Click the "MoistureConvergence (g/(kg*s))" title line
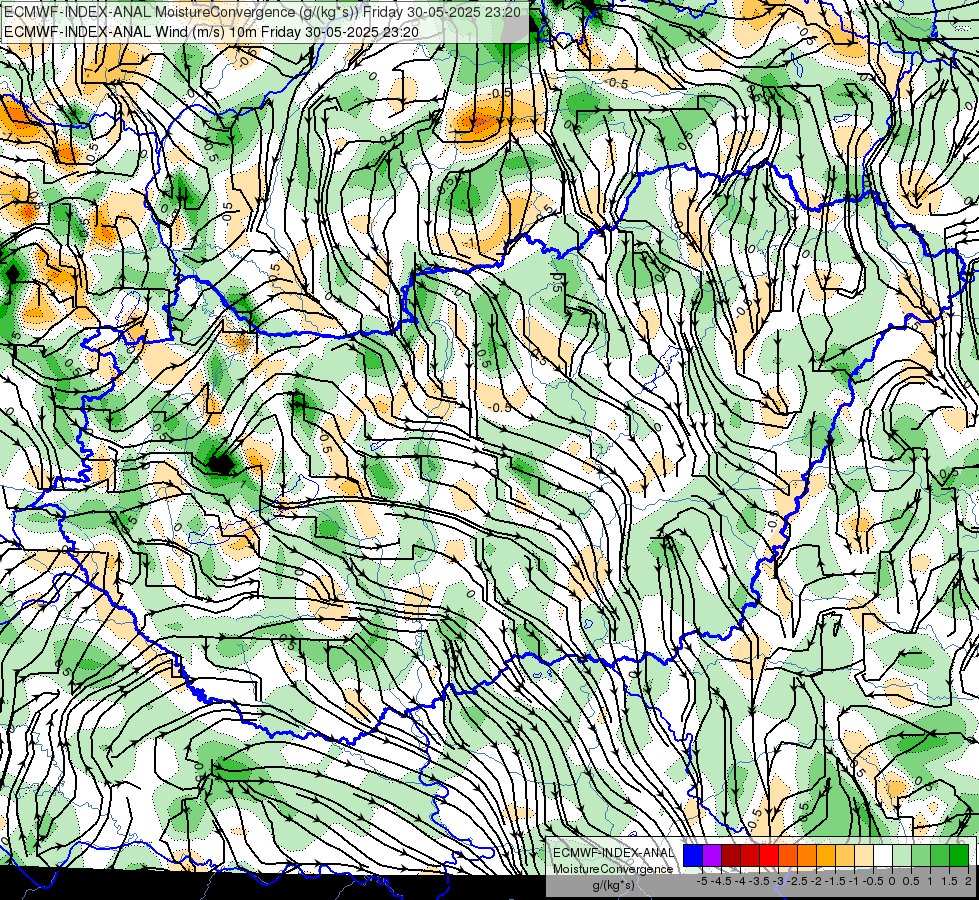This screenshot has width=979, height=900. [262, 11]
